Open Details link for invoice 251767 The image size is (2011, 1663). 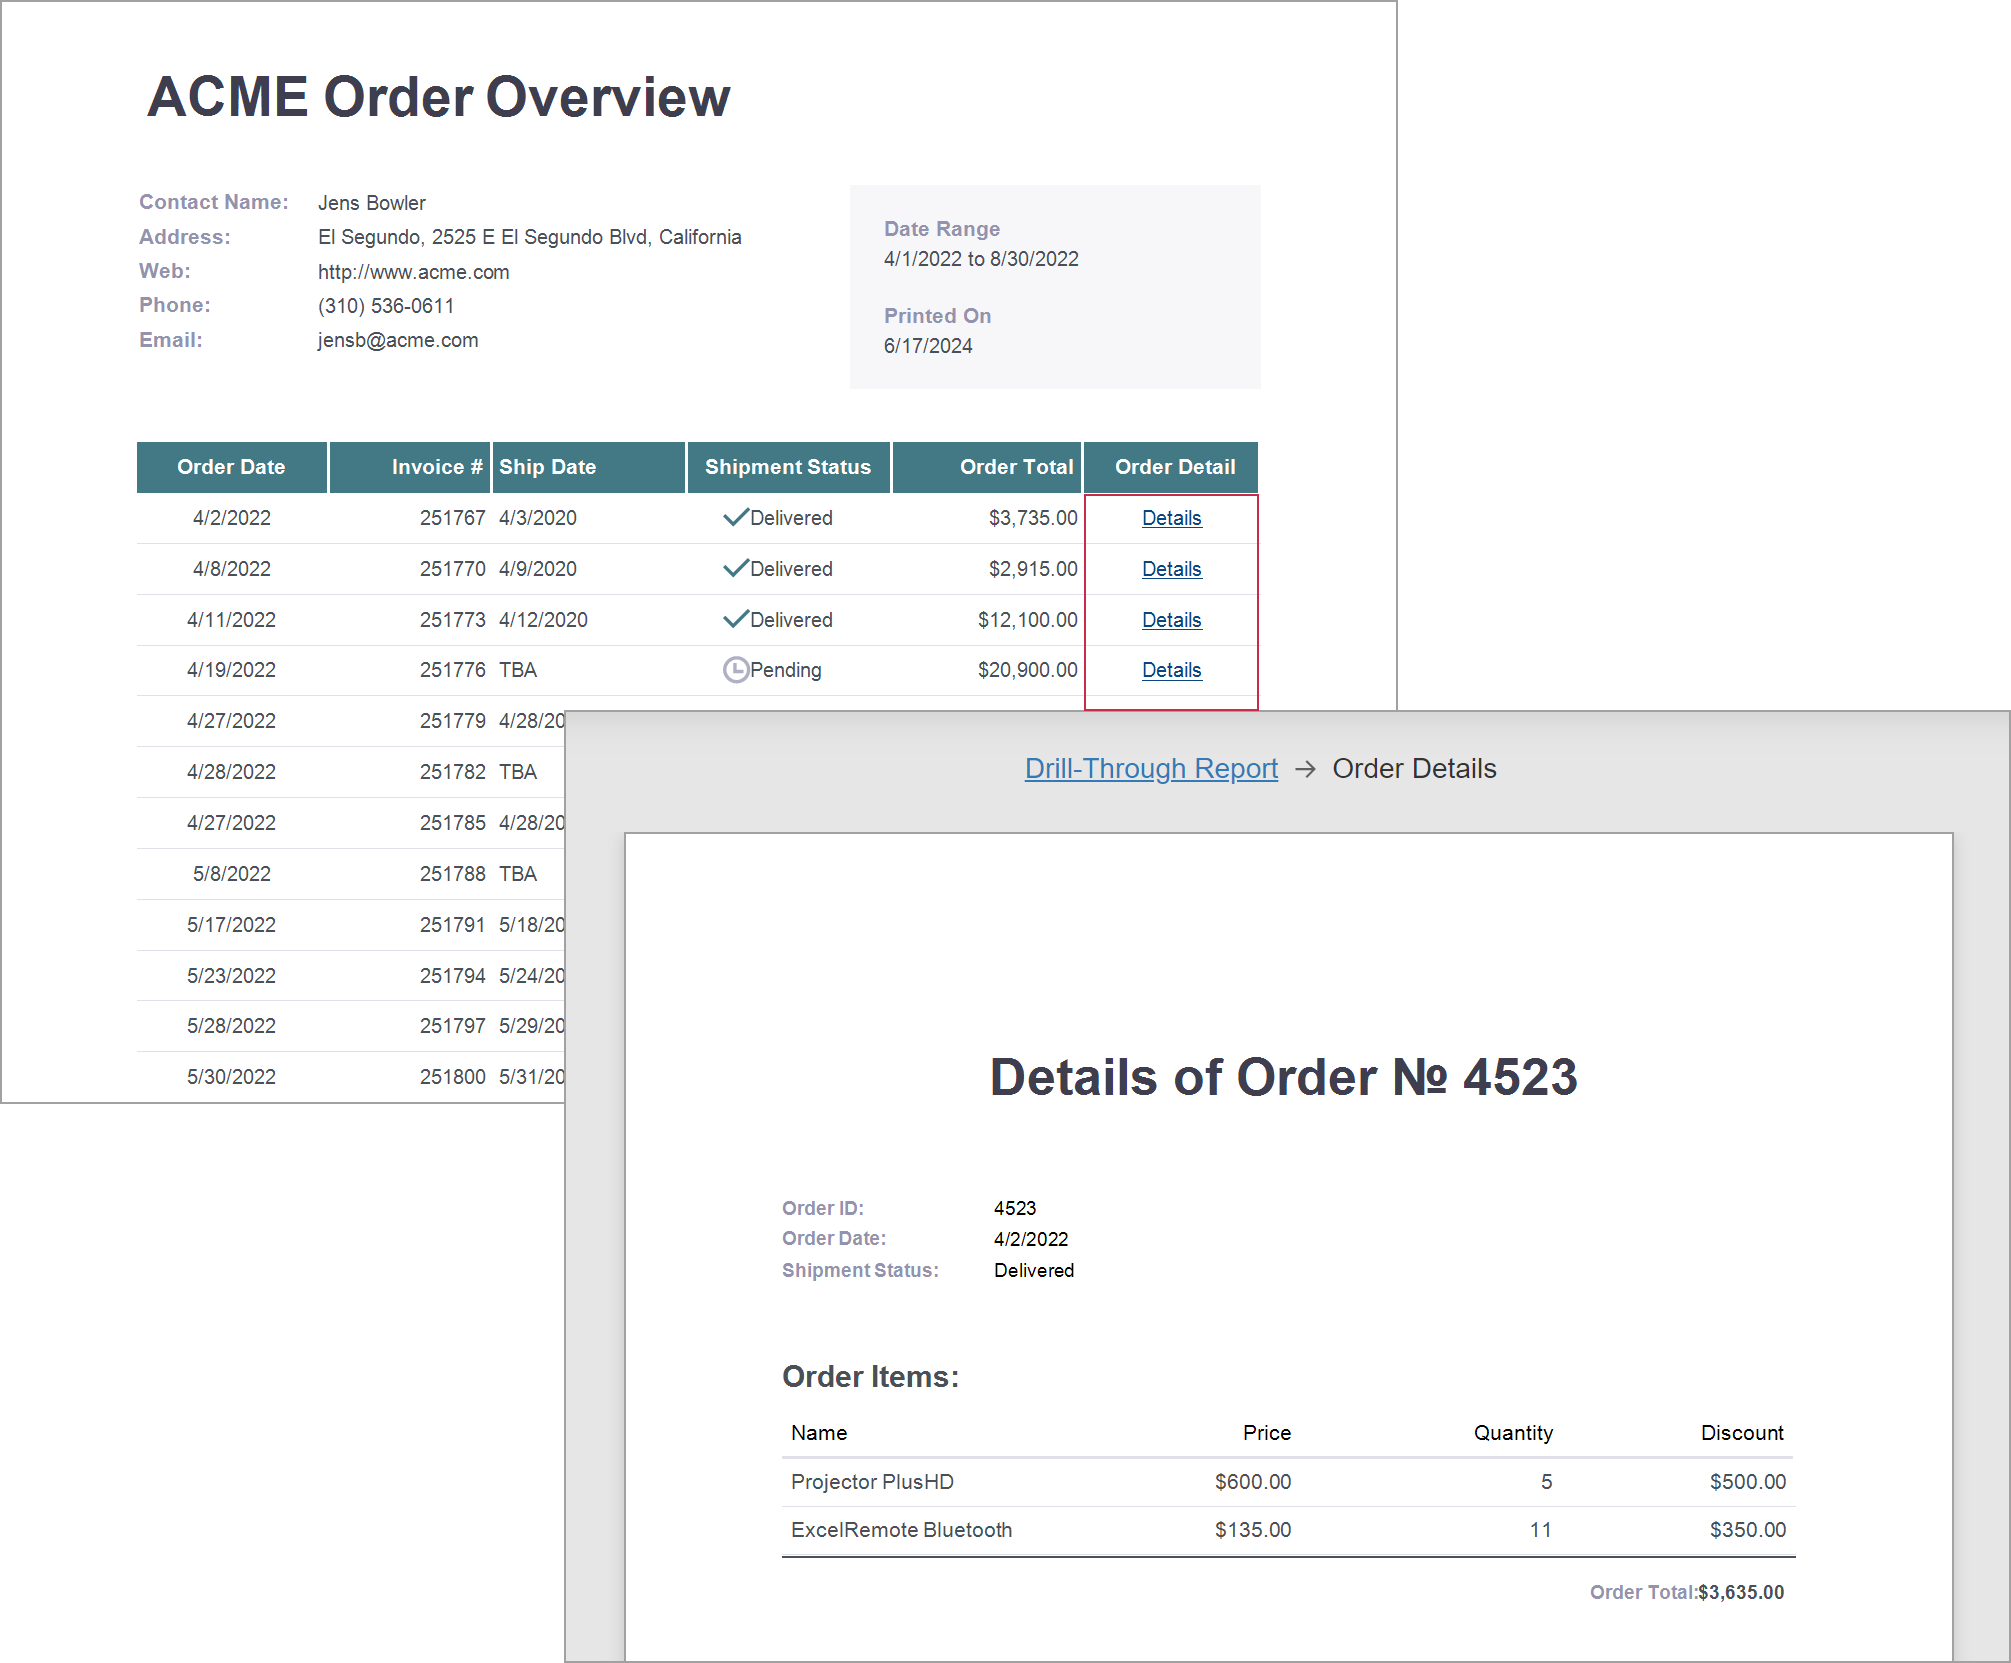tap(1171, 518)
